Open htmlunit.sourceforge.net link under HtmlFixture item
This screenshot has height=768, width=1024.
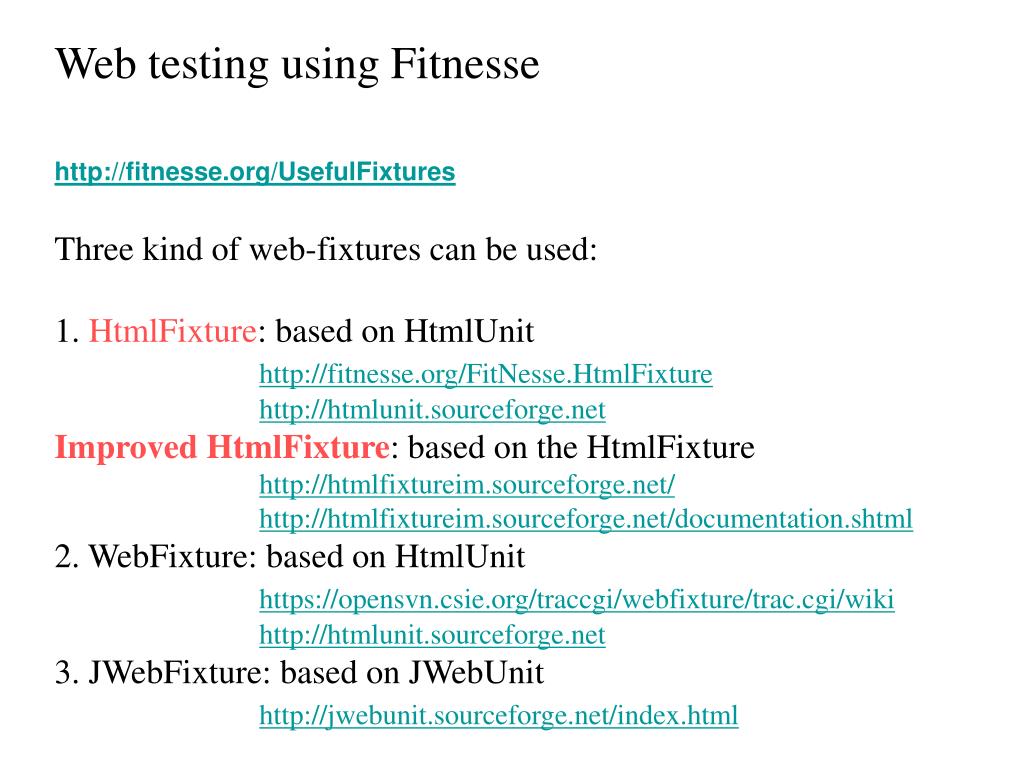432,410
